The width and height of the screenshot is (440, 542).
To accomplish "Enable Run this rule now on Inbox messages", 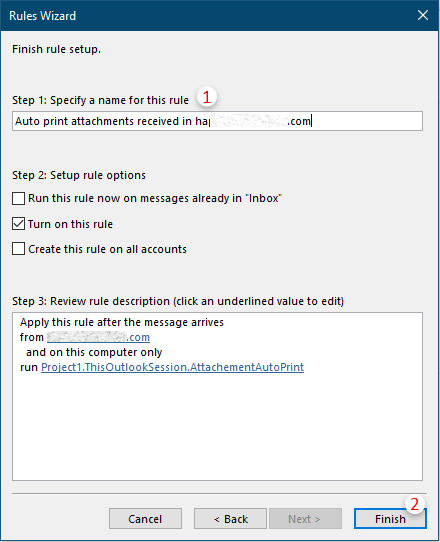I will coord(18,198).
